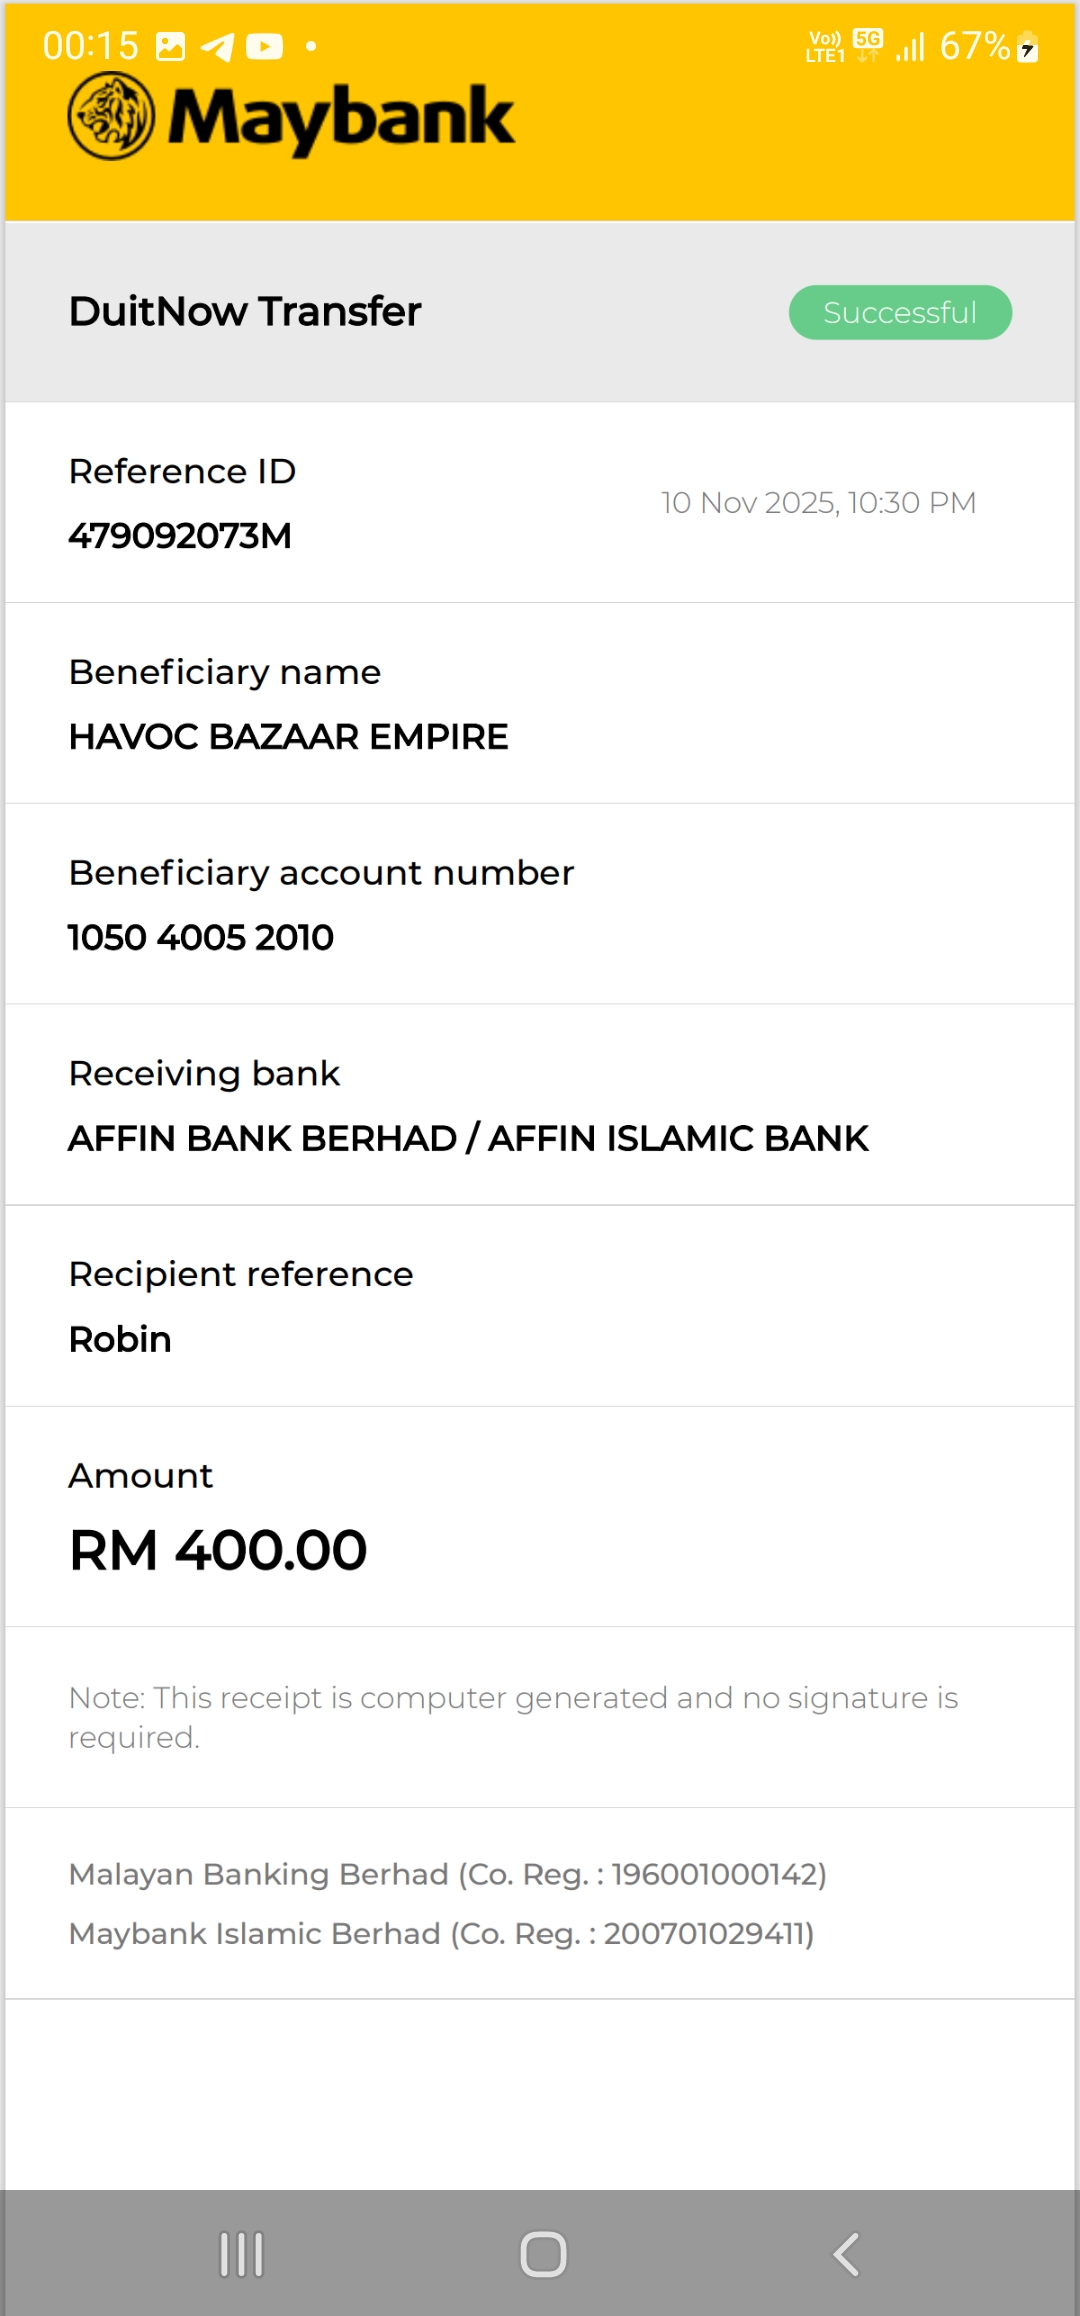Tap the computer generated receipt note
This screenshot has width=1080, height=2316.
click(513, 1717)
